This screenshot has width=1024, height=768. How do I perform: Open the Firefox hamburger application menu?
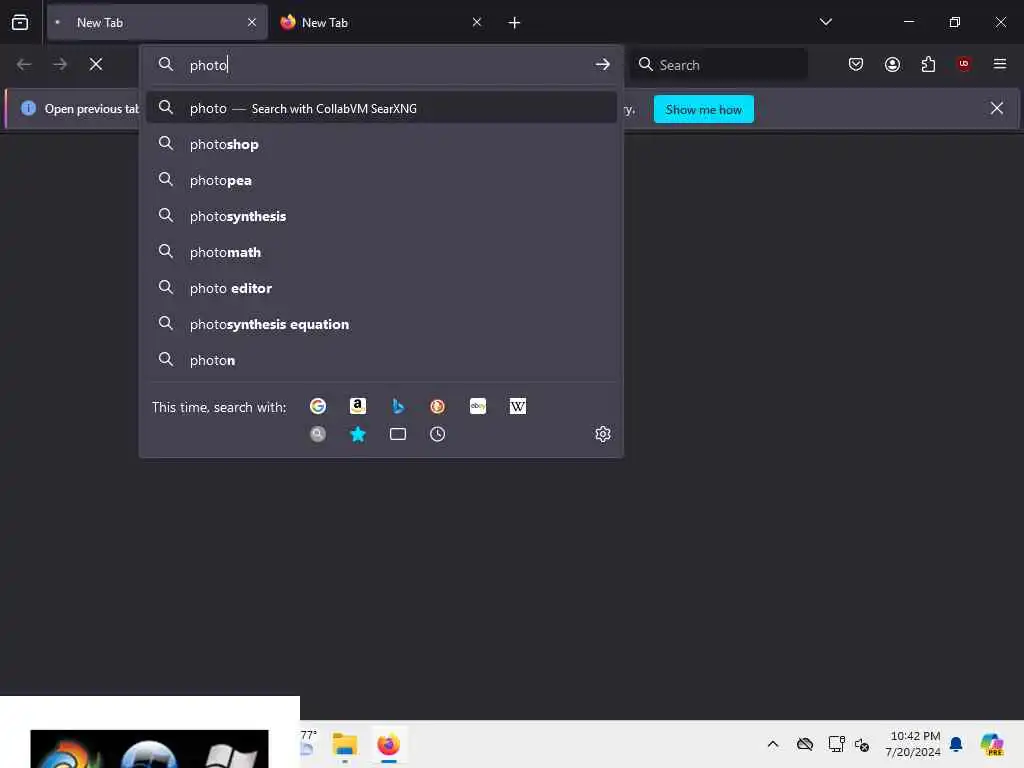(x=999, y=63)
